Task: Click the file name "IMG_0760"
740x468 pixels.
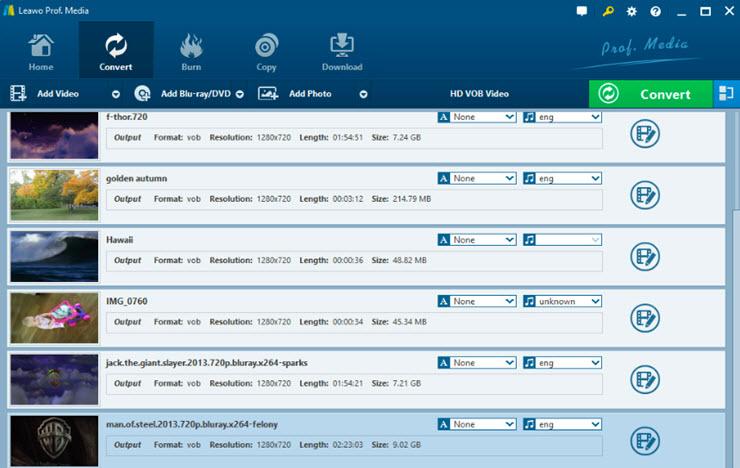Action: click(126, 301)
